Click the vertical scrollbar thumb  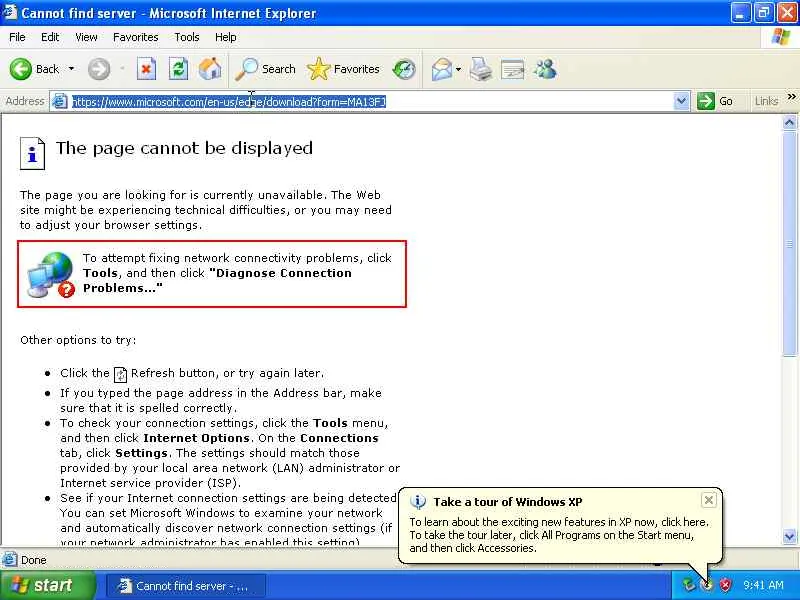click(789, 244)
